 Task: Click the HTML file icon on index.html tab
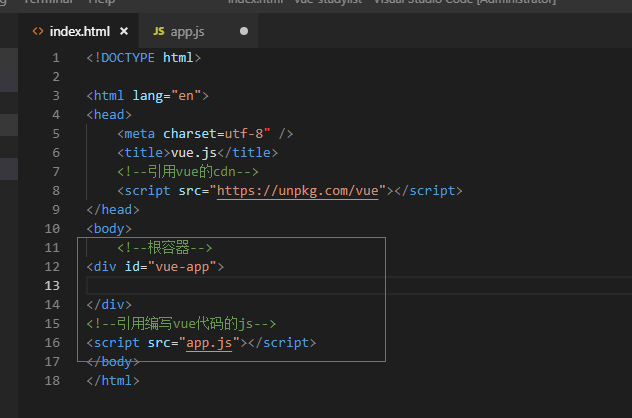pos(37,32)
